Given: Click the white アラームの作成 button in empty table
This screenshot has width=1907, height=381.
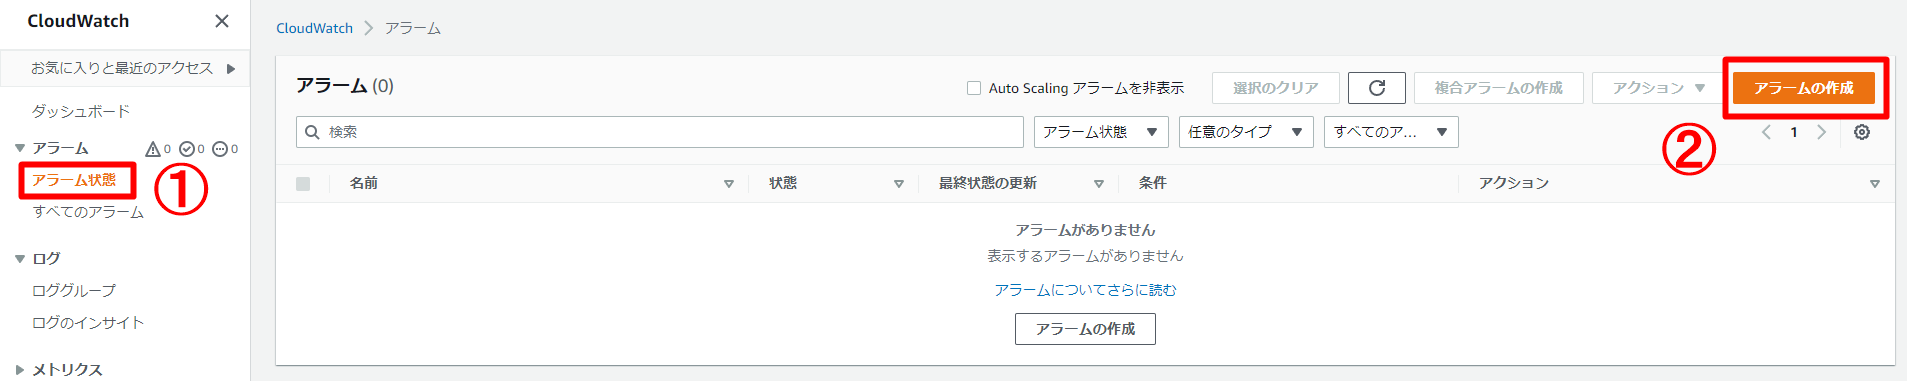Looking at the screenshot, I should coord(1085,329).
